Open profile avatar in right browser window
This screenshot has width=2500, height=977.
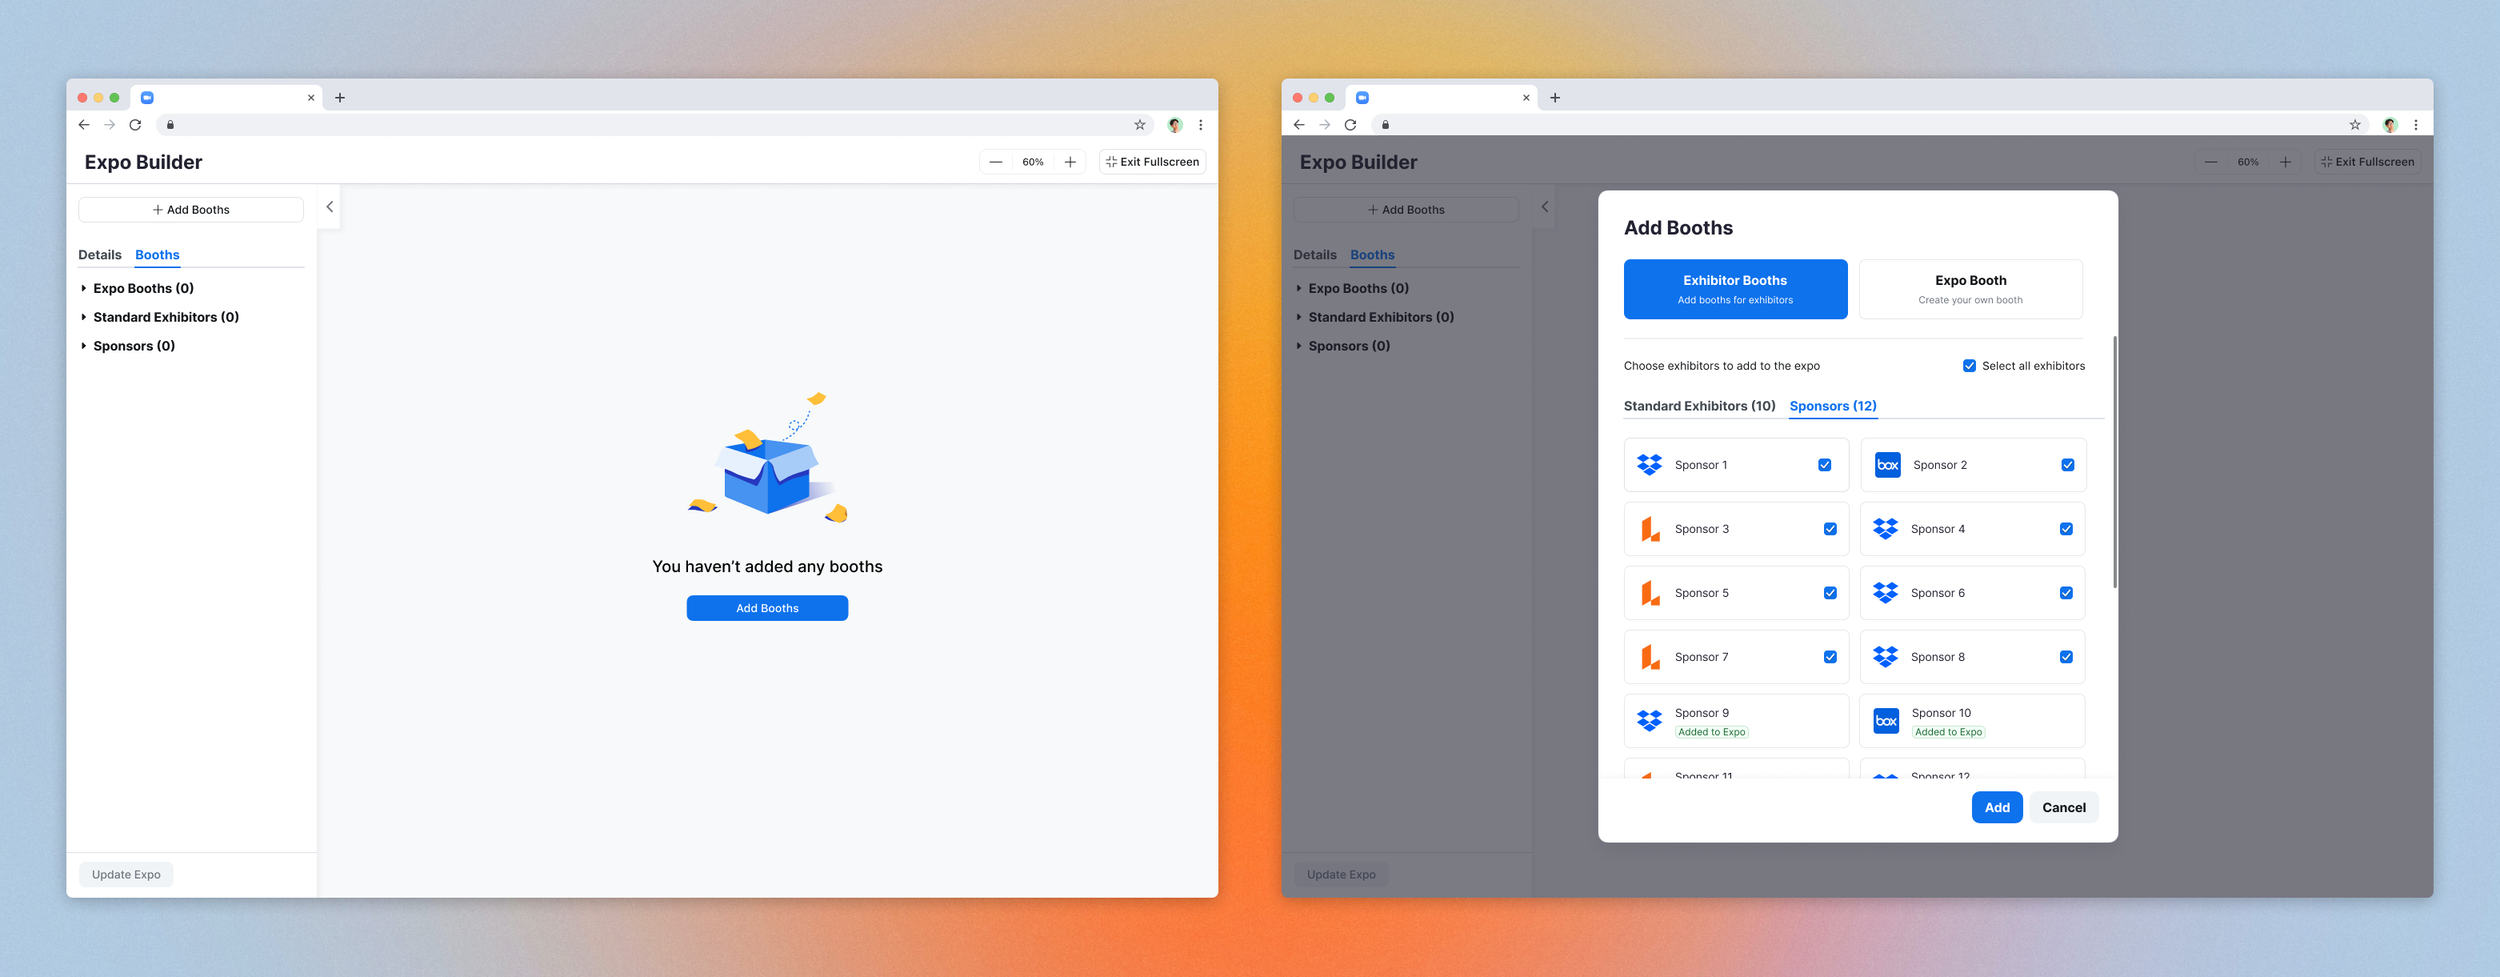tap(2390, 125)
